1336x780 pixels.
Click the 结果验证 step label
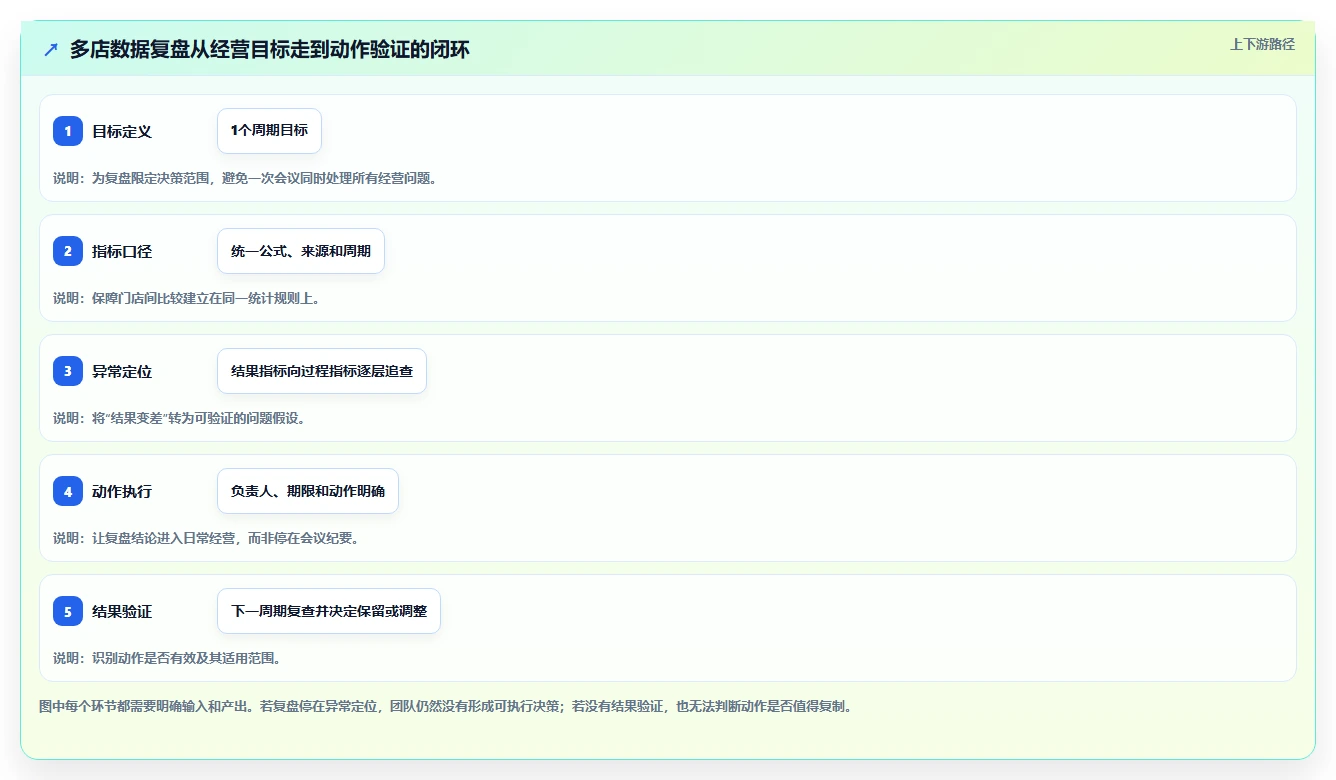click(x=122, y=611)
